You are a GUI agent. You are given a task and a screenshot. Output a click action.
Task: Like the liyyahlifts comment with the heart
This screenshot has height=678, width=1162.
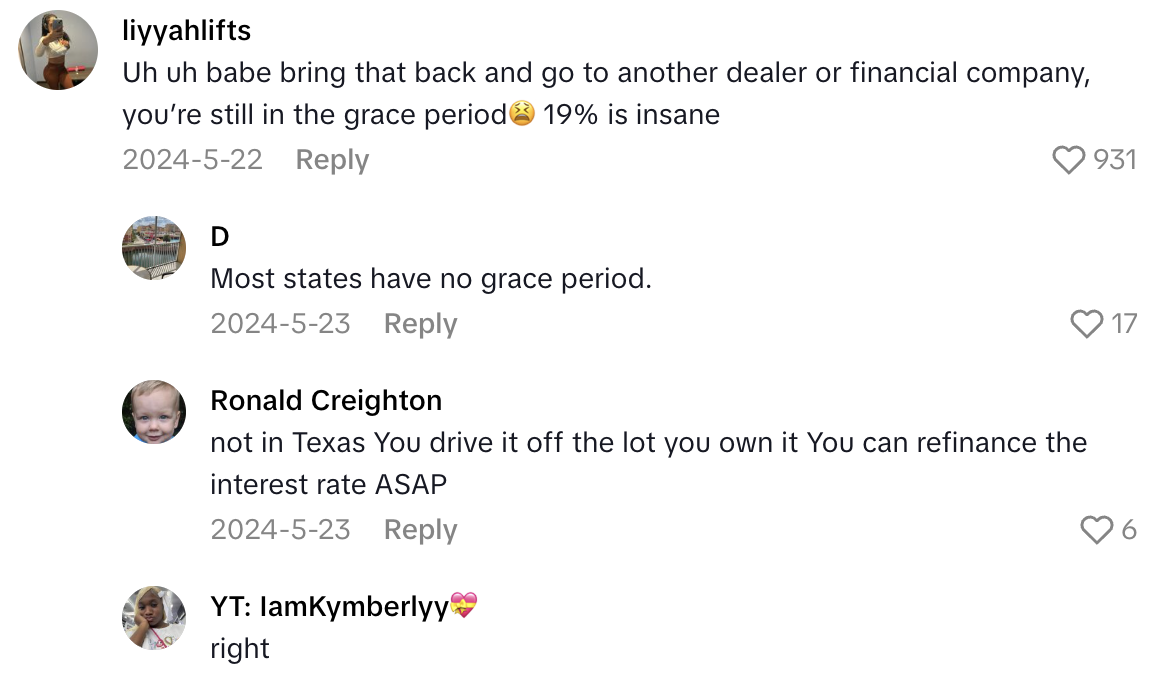coord(1069,160)
